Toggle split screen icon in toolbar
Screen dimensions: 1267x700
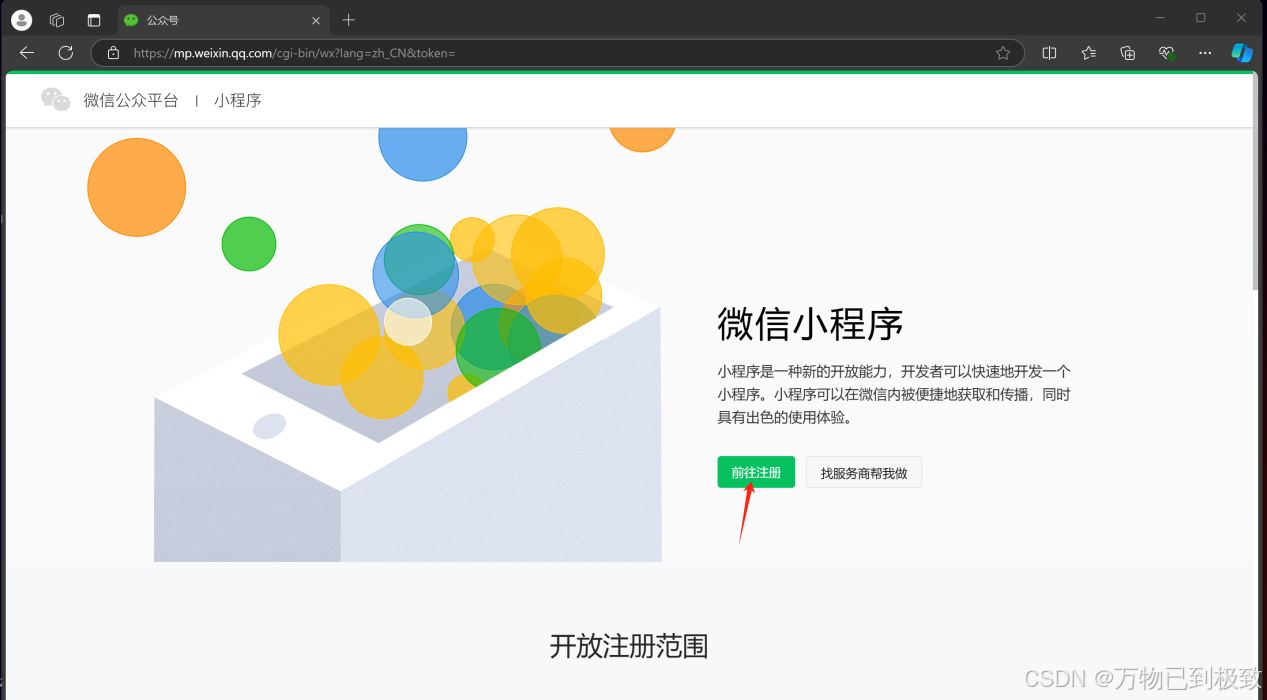1049,53
